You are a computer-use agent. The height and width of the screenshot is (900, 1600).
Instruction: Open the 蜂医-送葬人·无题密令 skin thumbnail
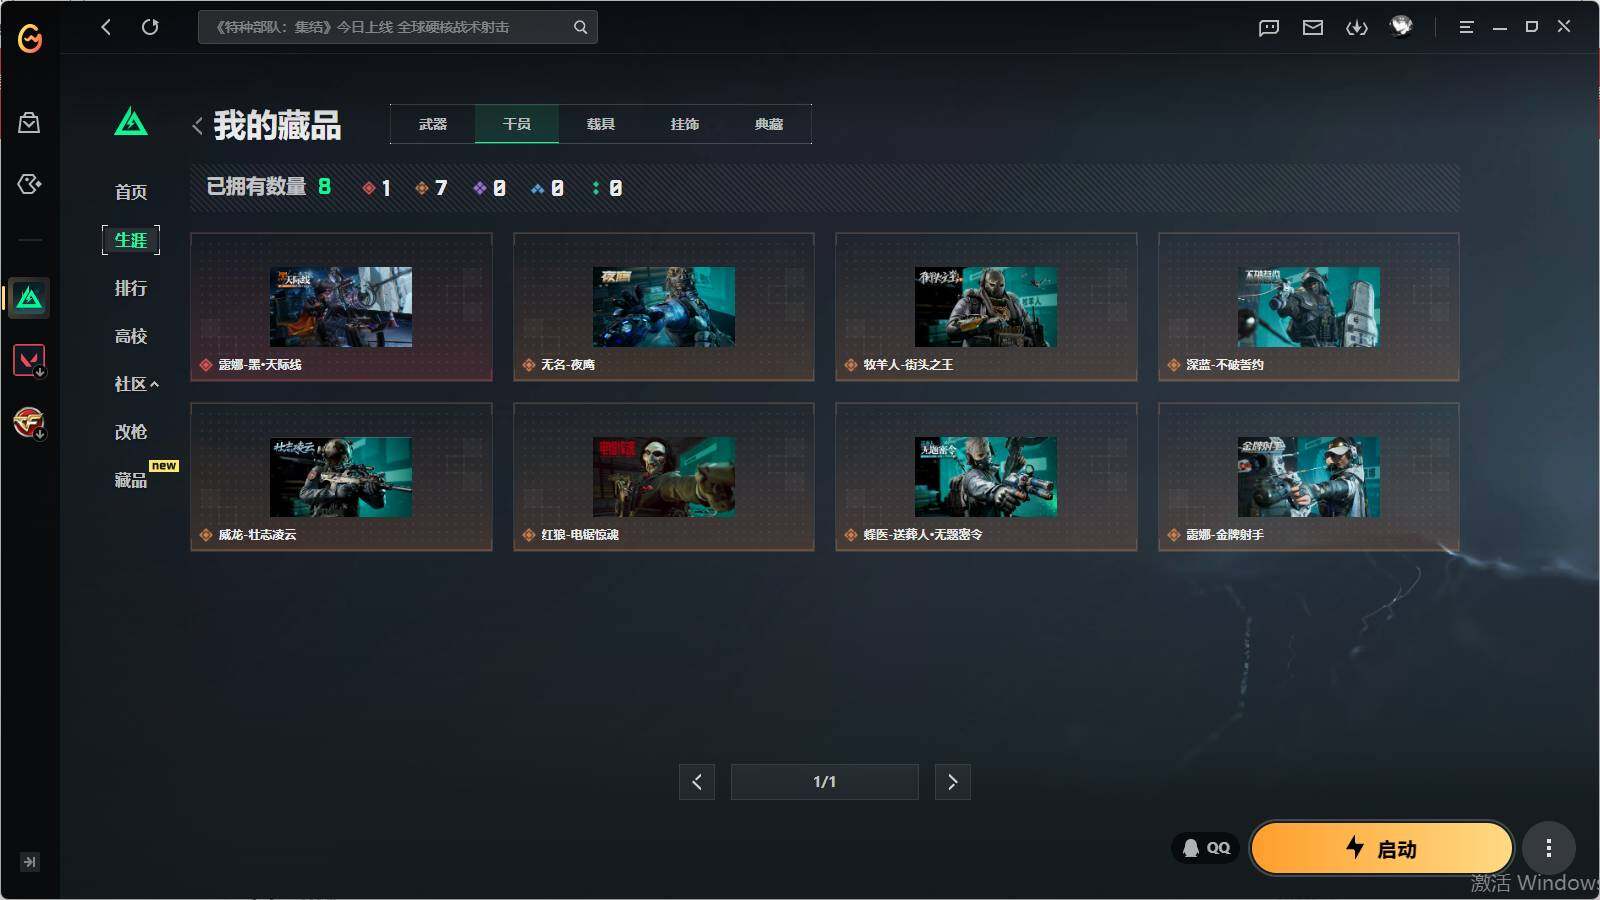click(986, 477)
